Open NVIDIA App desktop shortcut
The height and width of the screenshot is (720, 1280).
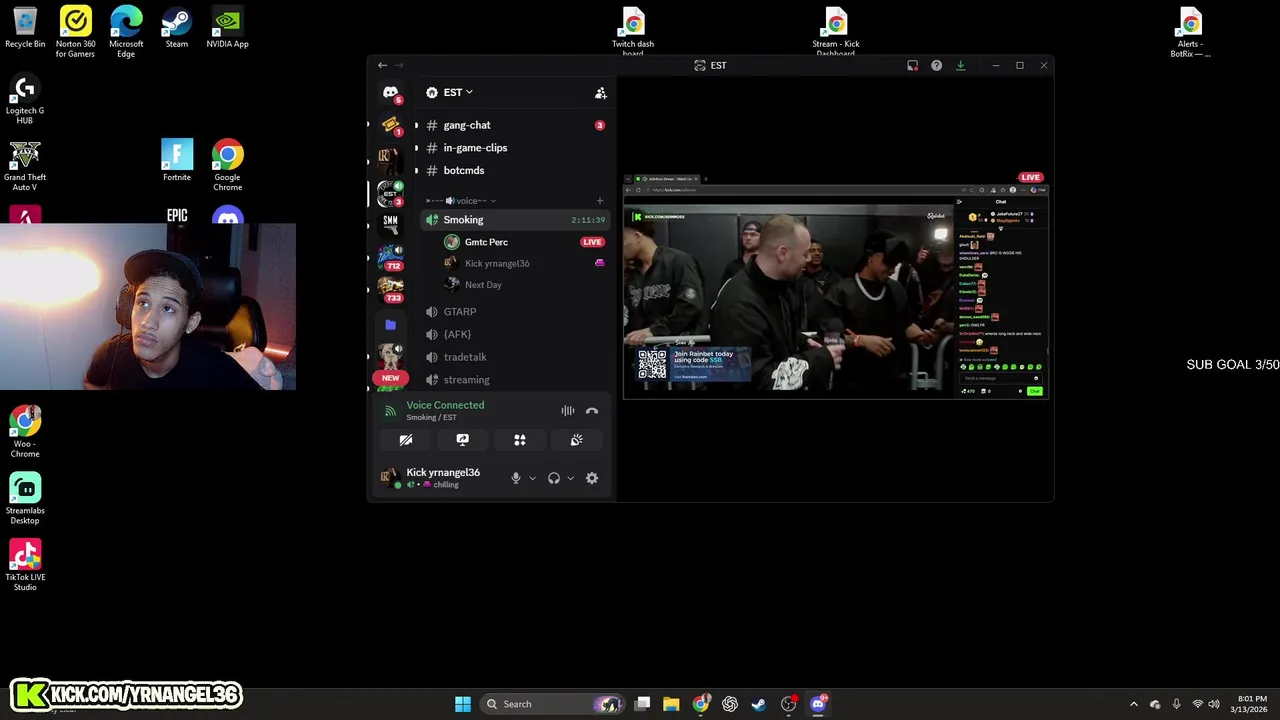click(227, 28)
